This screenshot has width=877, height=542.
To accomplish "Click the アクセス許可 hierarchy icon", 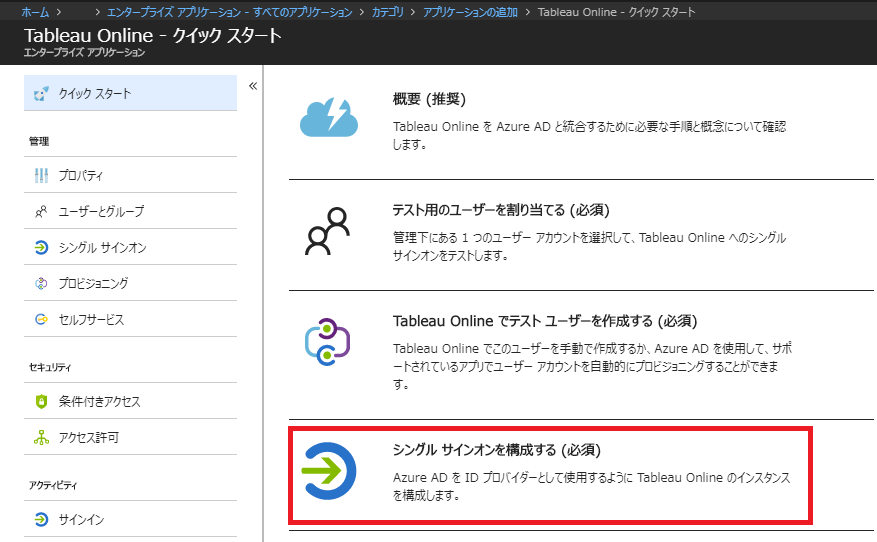I will pos(41,437).
